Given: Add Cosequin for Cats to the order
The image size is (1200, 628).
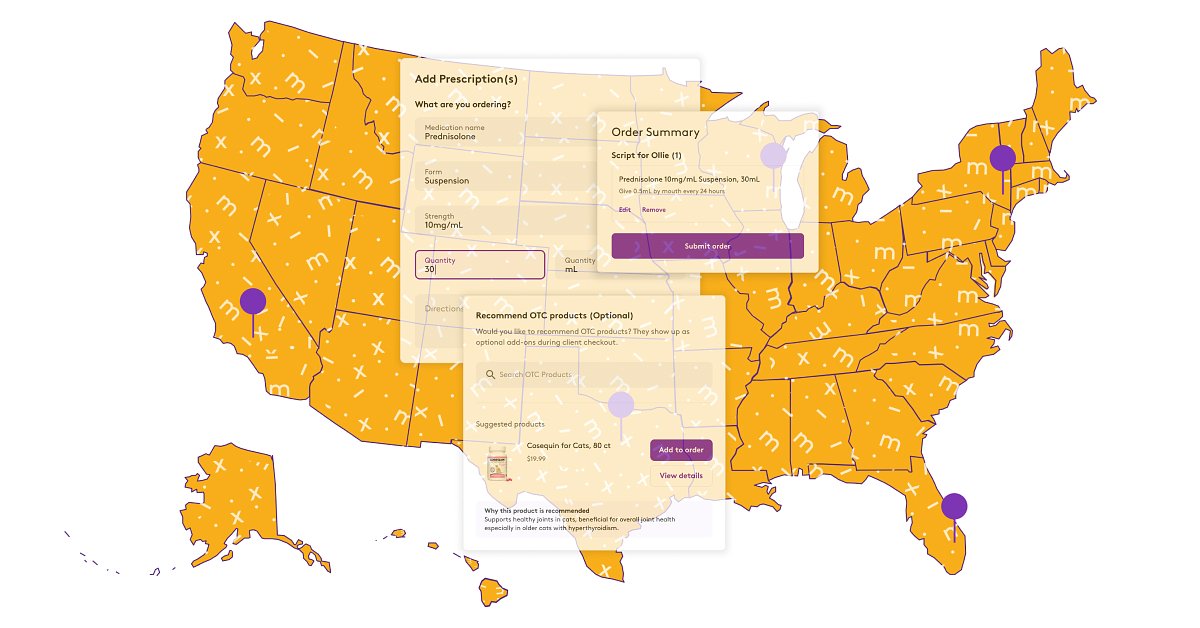Looking at the screenshot, I should pyautogui.click(x=681, y=450).
